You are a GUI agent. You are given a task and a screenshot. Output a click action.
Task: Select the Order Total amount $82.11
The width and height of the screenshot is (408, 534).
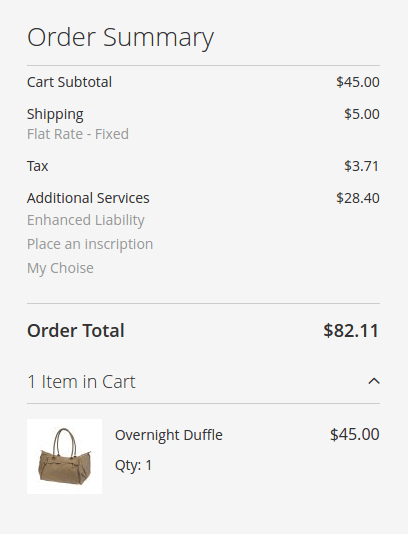[351, 330]
